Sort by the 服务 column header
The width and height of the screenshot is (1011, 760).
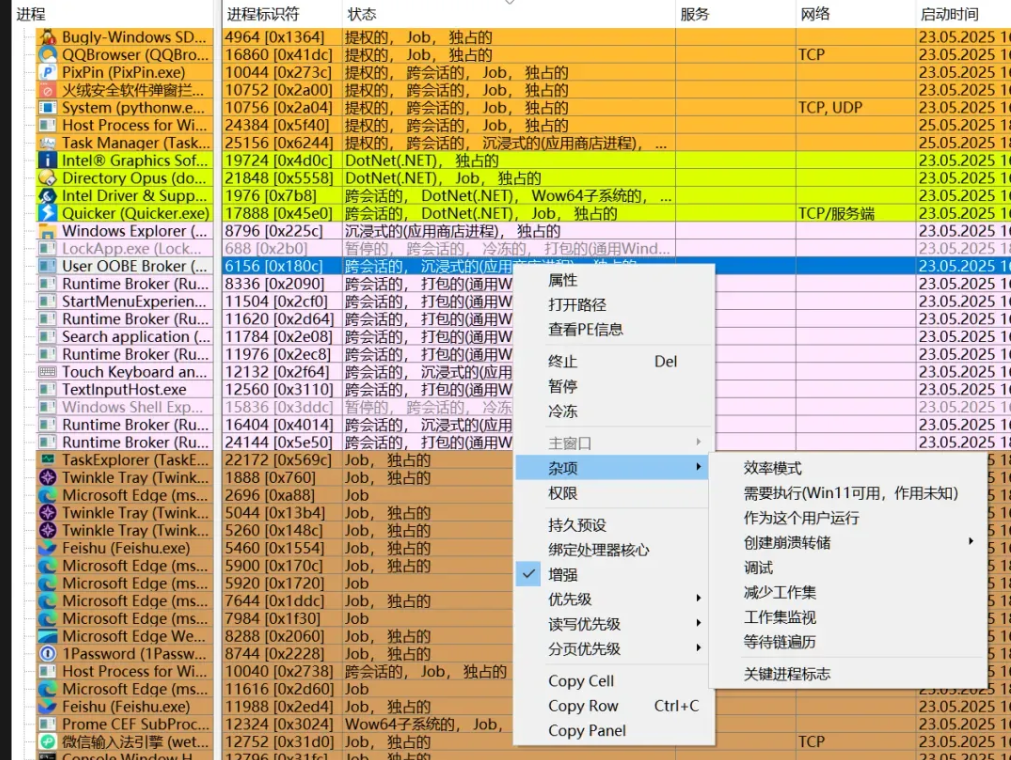pos(736,14)
